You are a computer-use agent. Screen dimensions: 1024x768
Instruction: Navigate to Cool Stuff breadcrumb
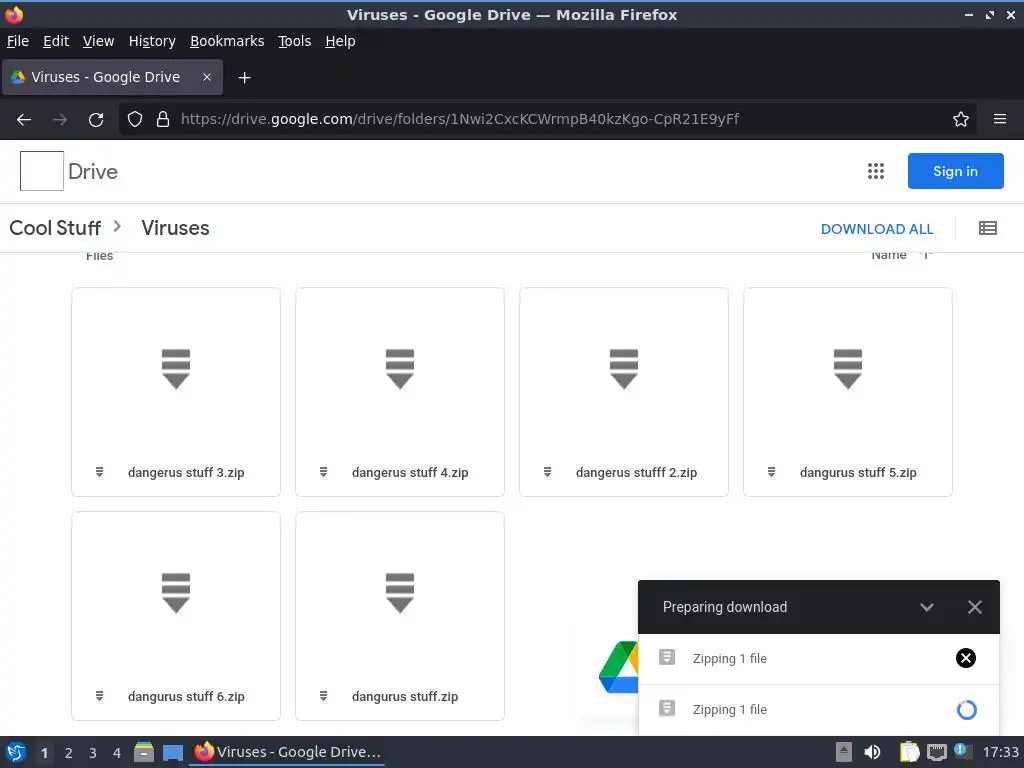pos(55,228)
